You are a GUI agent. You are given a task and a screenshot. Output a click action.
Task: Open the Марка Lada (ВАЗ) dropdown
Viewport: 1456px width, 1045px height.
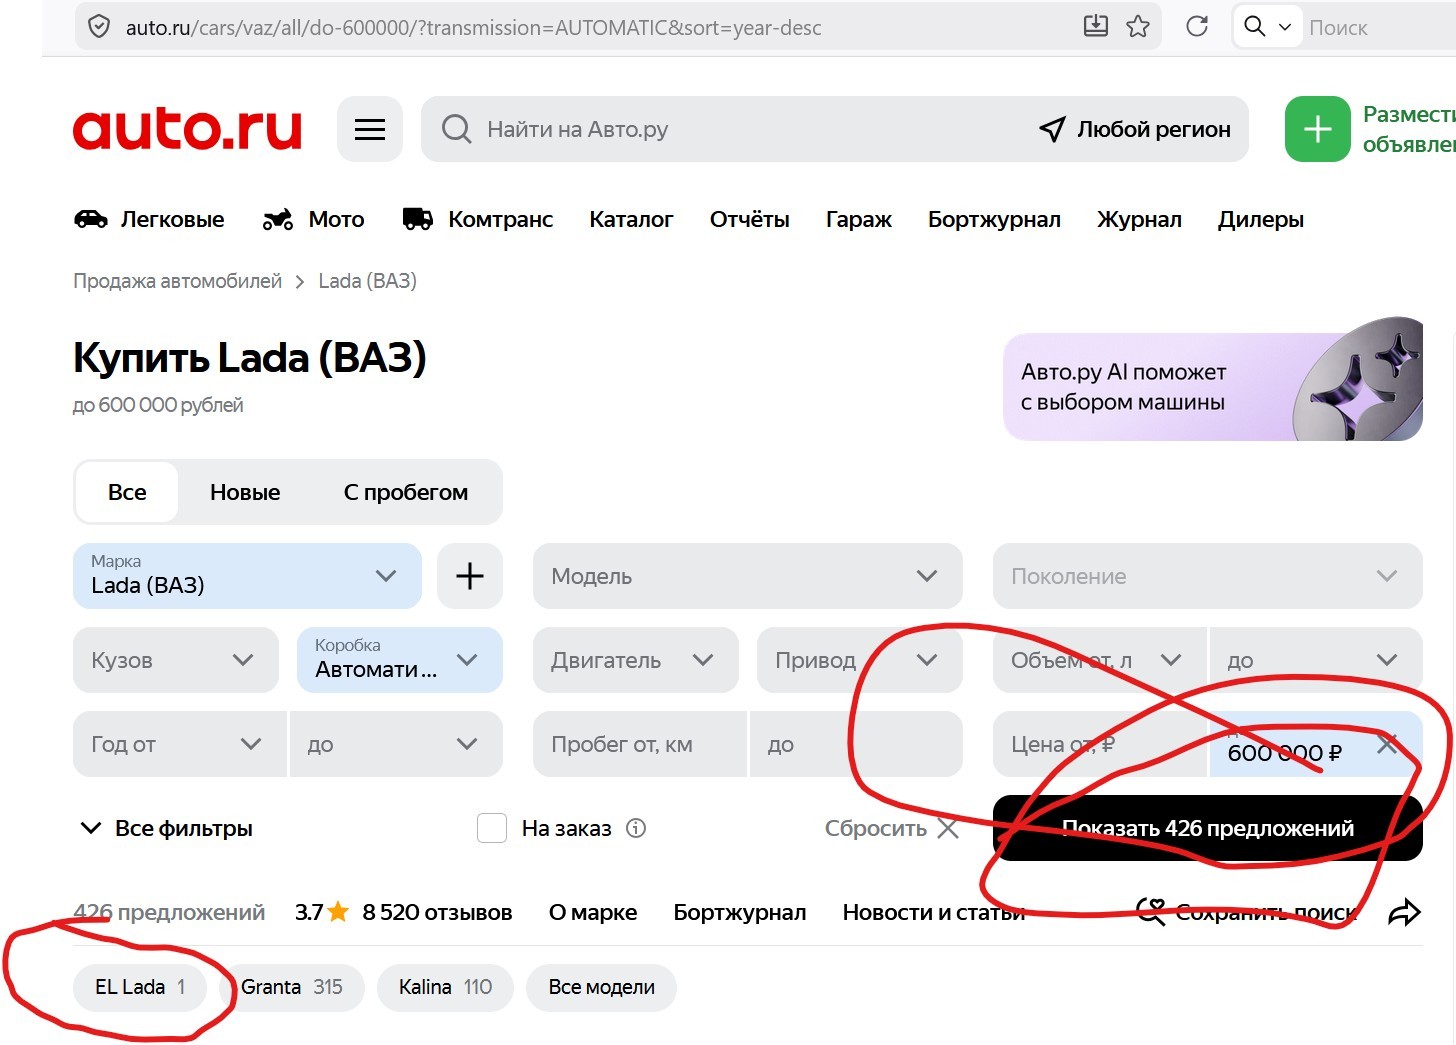[247, 576]
